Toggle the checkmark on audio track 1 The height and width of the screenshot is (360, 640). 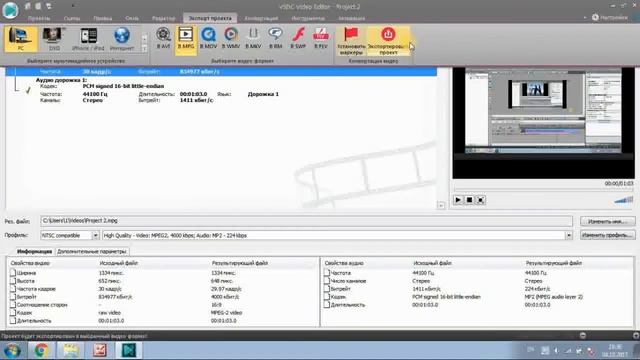pyautogui.click(x=28, y=90)
